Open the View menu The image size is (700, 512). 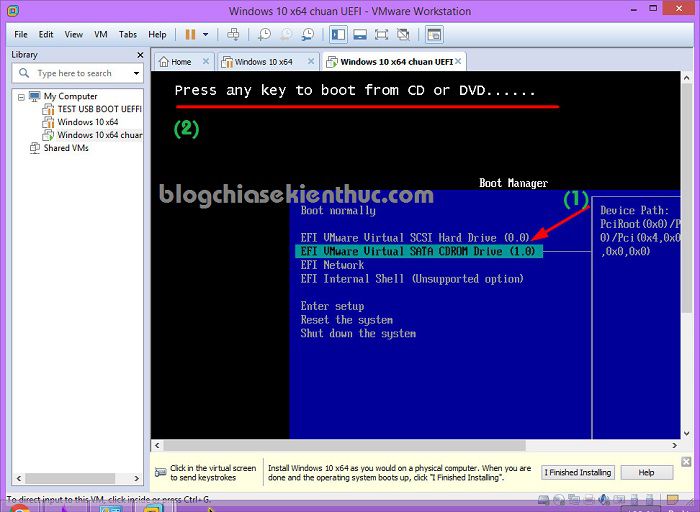click(x=73, y=34)
